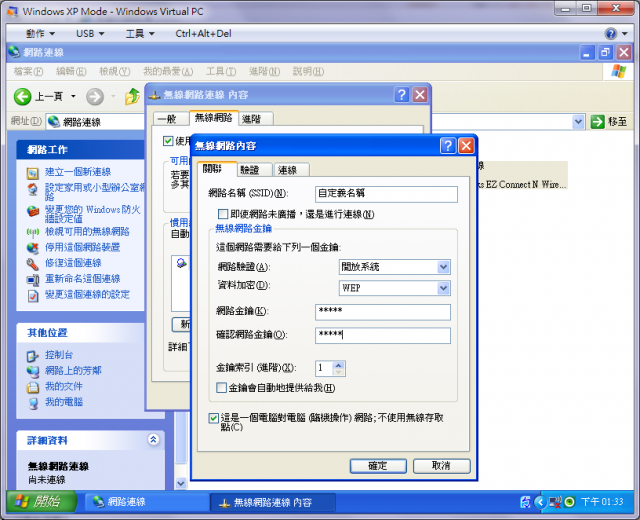This screenshot has height=520, width=640.
Task: Click the tray expand arrow icon
Action: click(540, 502)
